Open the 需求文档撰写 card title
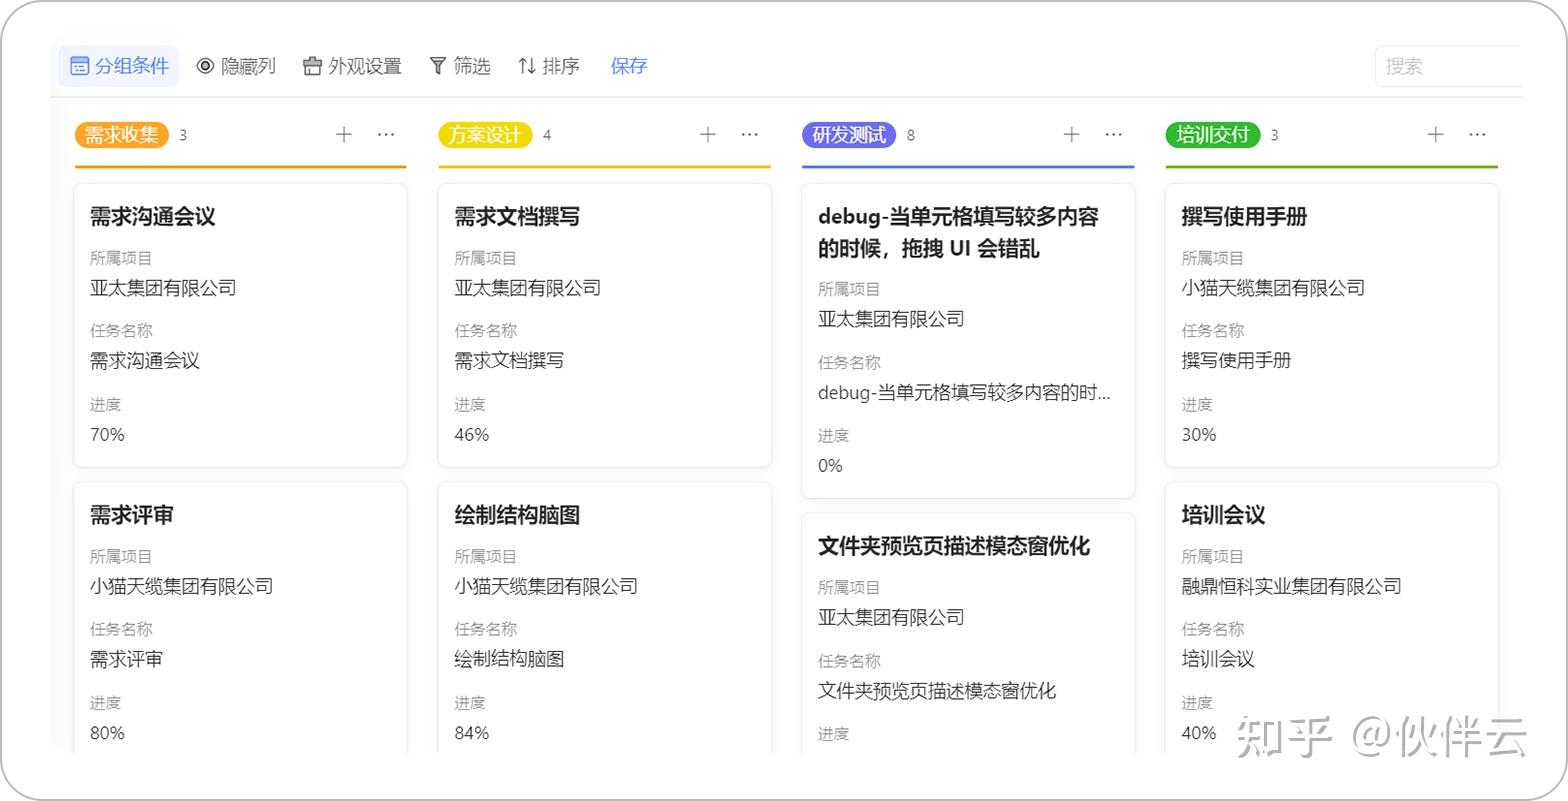The image size is (1568, 801). (x=517, y=217)
